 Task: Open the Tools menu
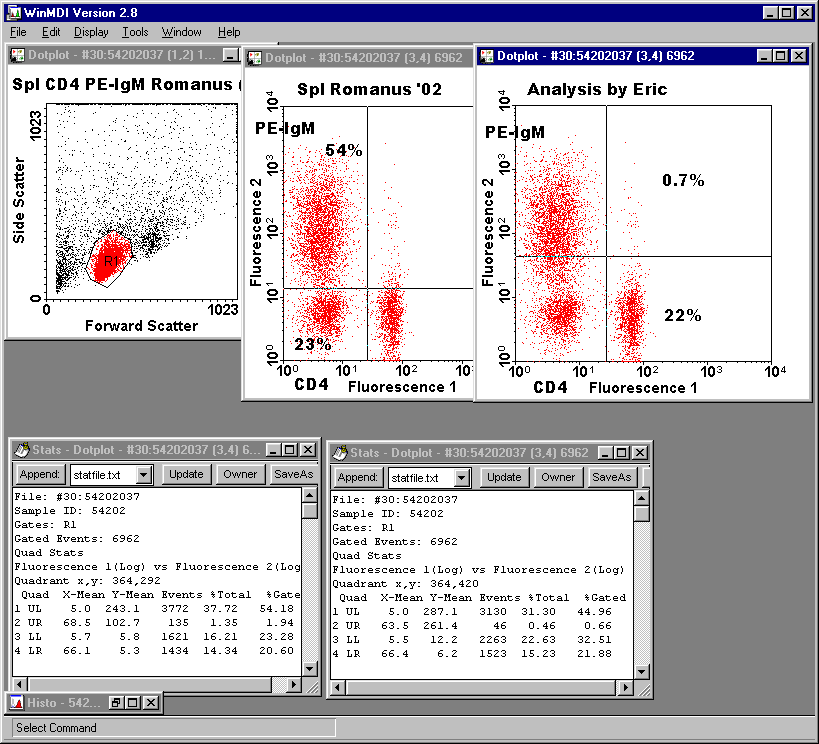tap(135, 32)
